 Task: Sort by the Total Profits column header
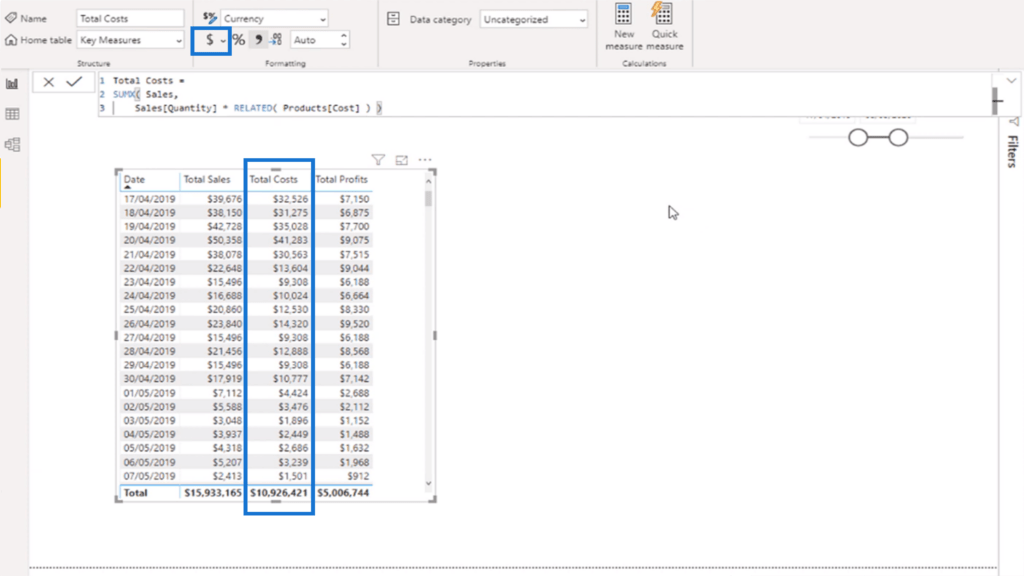coord(342,179)
